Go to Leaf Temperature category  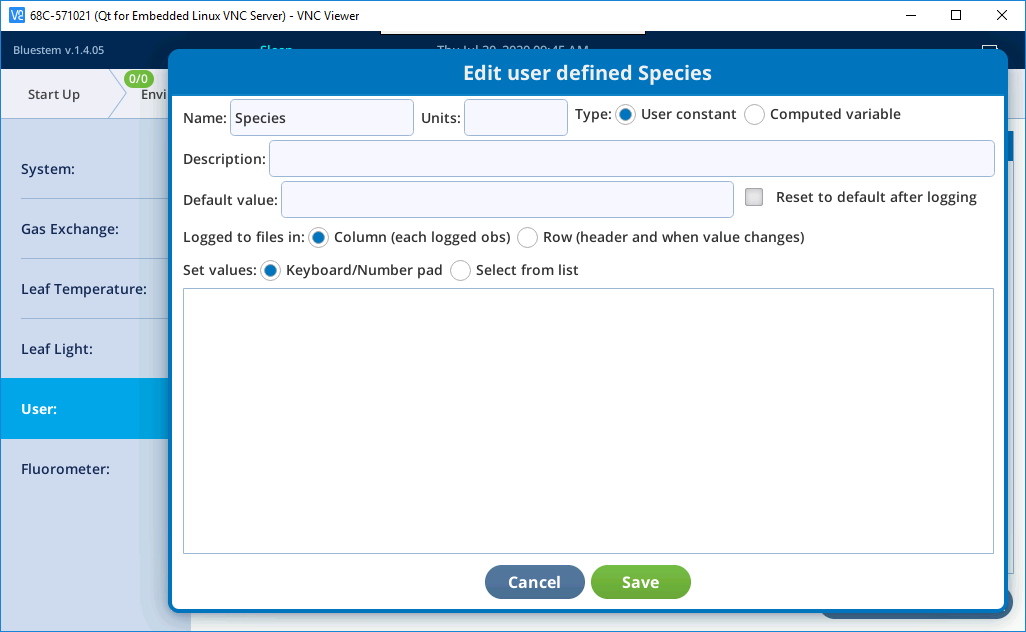click(83, 289)
